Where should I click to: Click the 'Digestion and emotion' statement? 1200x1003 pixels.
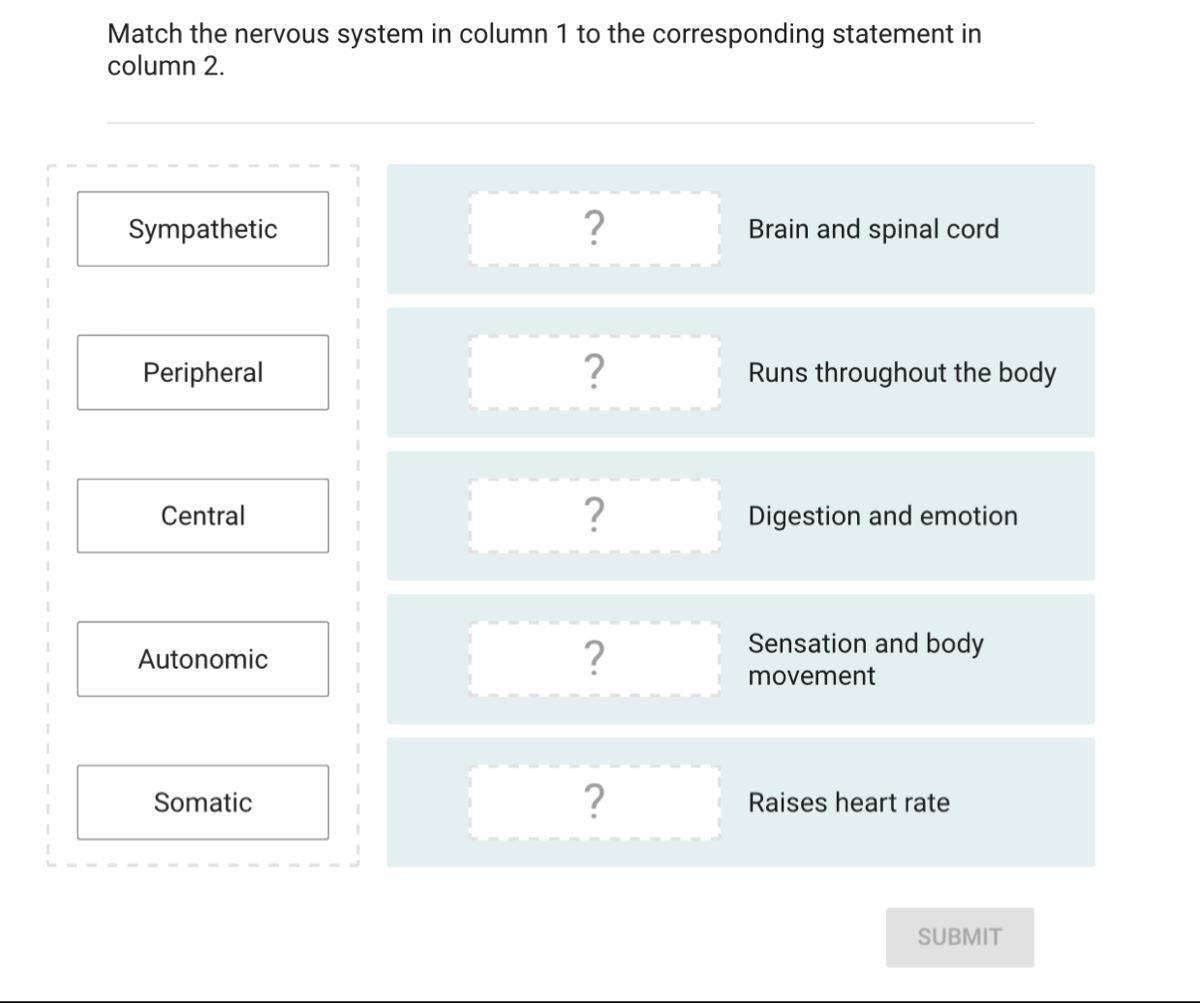pyautogui.click(x=883, y=516)
